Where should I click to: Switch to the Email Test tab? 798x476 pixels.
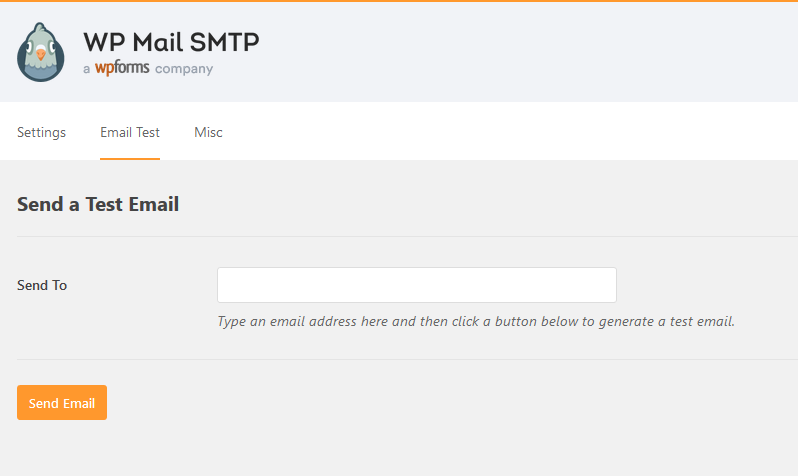coord(130,132)
